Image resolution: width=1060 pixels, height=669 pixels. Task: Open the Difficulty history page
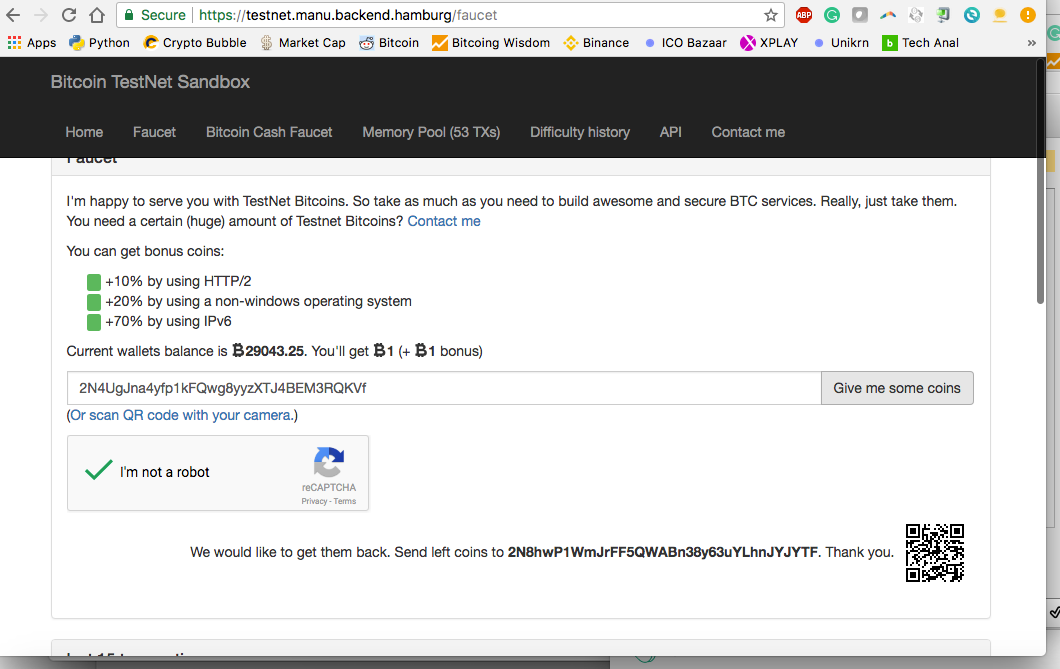click(x=580, y=132)
